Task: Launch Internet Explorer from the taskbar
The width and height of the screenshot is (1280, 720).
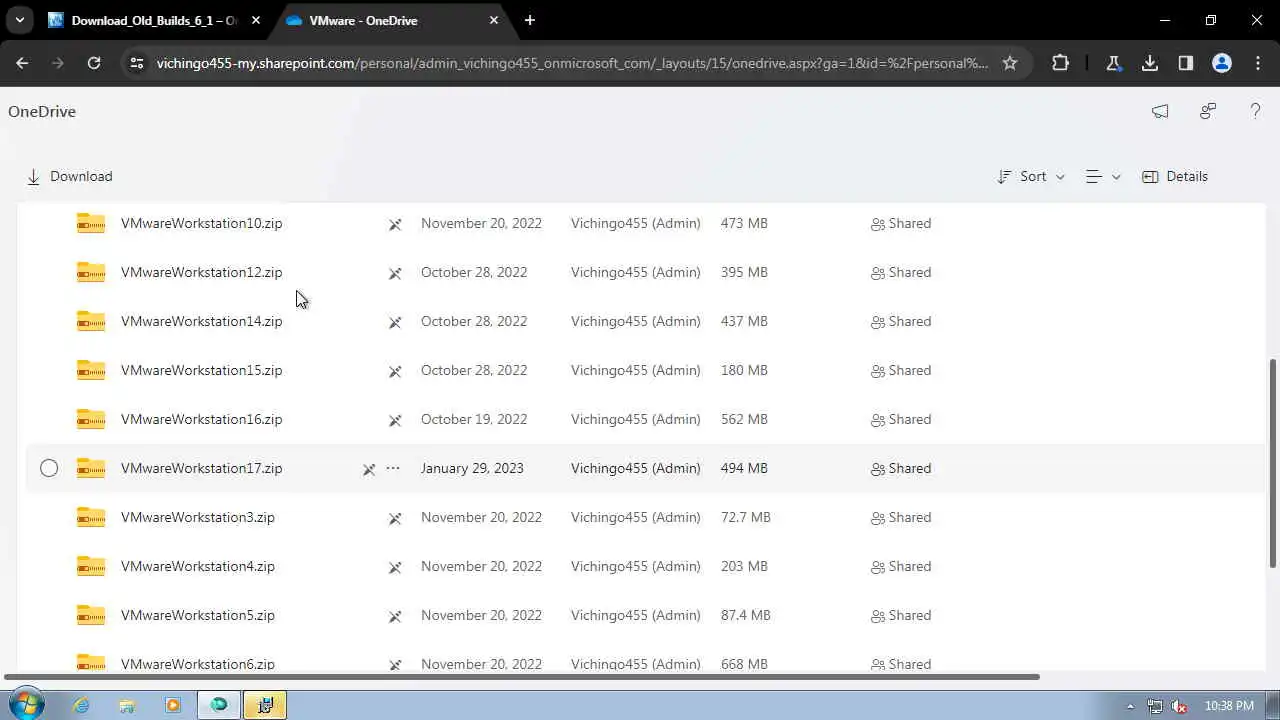Action: [81, 705]
